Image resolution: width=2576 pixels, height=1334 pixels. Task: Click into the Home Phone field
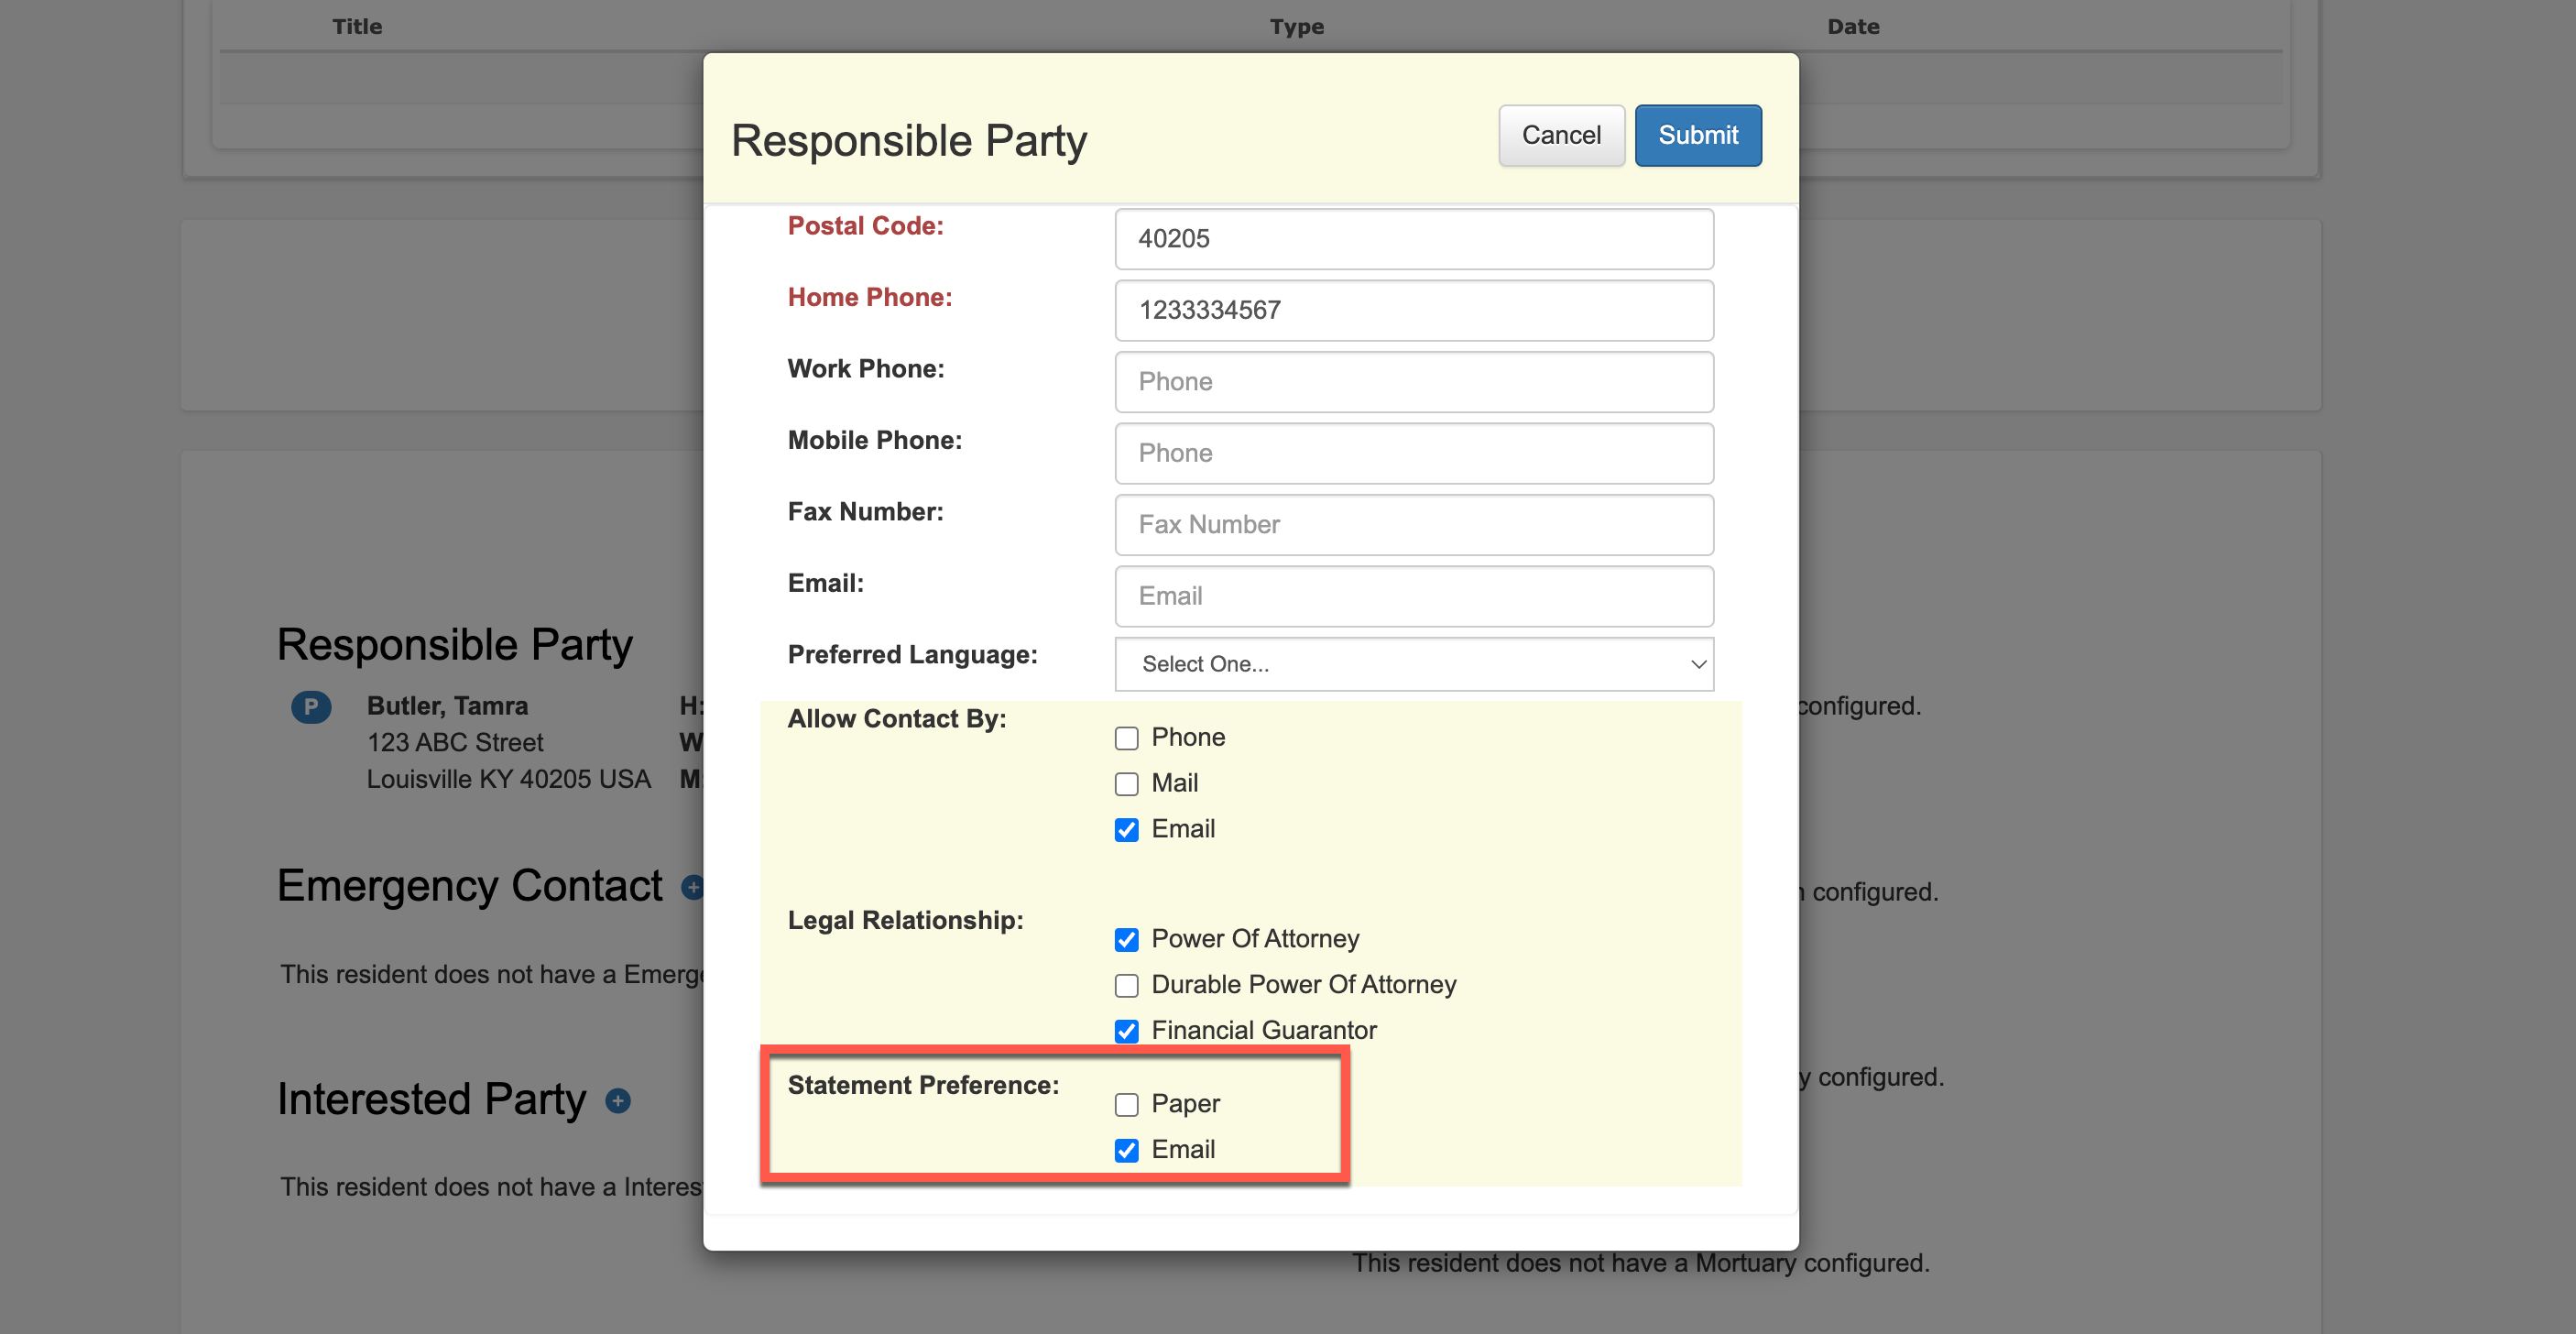1413,310
